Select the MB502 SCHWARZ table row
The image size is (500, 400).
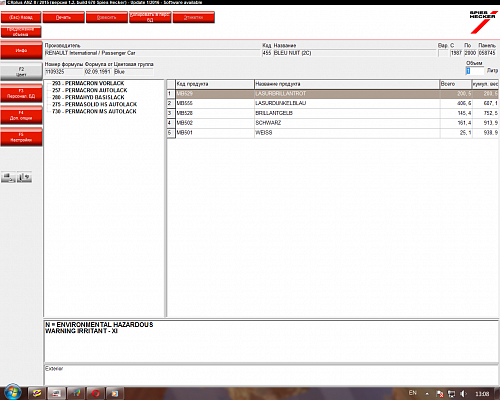click(x=332, y=123)
